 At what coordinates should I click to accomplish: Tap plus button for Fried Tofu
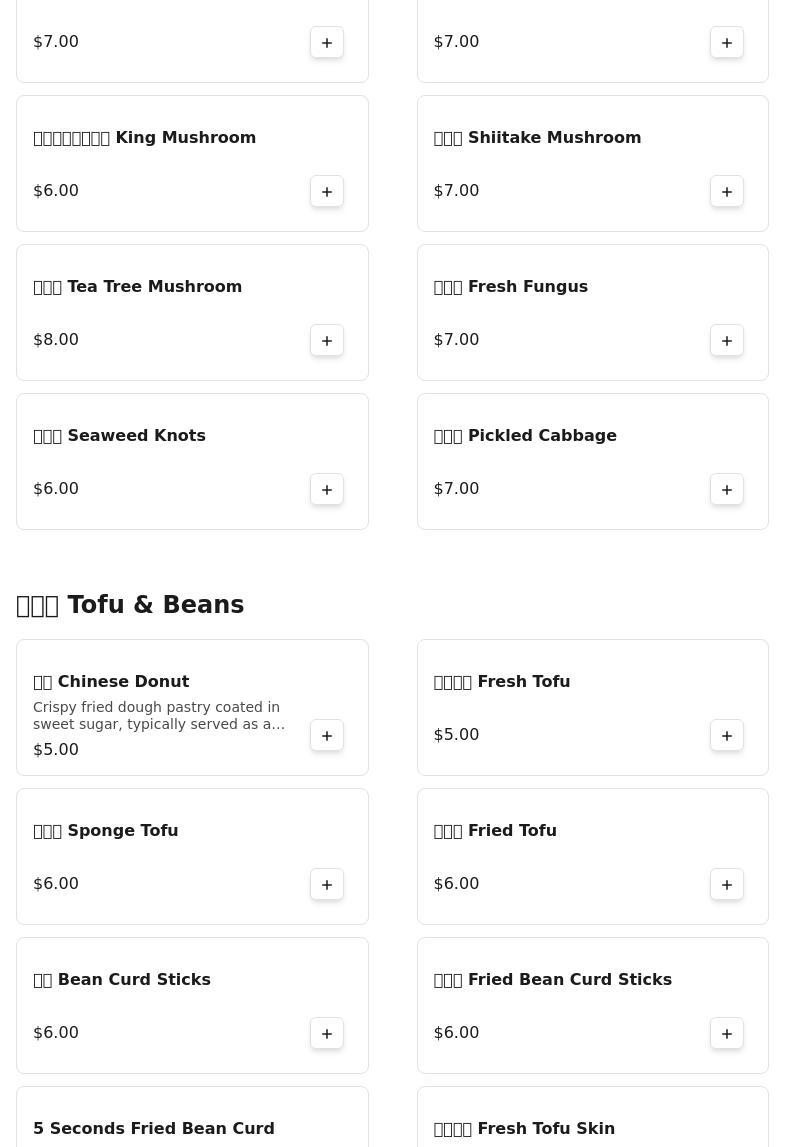point(727,884)
